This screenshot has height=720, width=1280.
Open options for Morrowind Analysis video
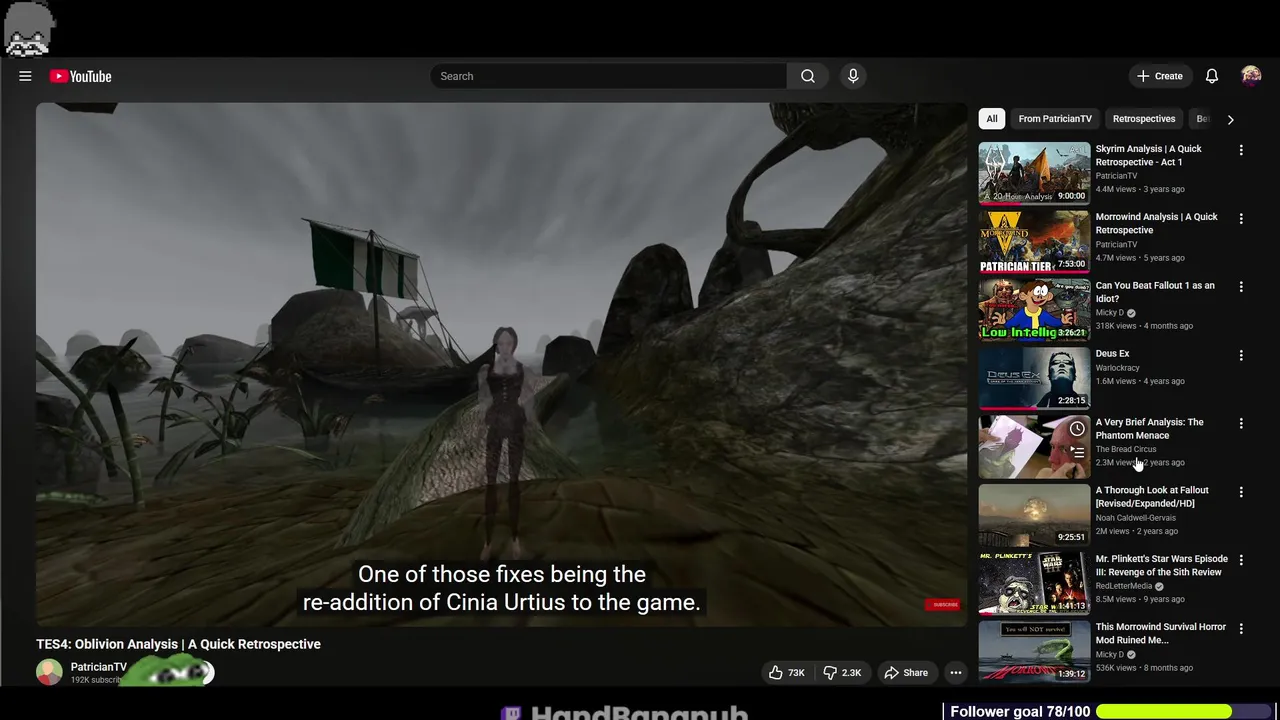pyautogui.click(x=1241, y=218)
